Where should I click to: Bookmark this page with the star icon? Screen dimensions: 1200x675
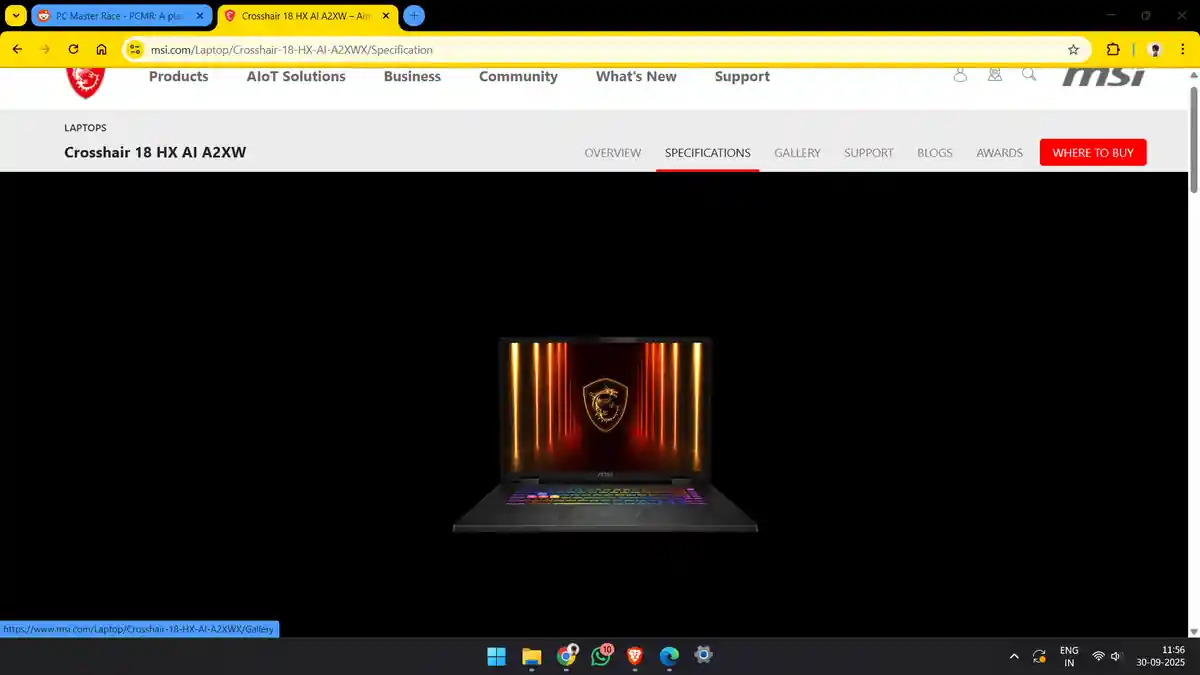pyautogui.click(x=1073, y=49)
